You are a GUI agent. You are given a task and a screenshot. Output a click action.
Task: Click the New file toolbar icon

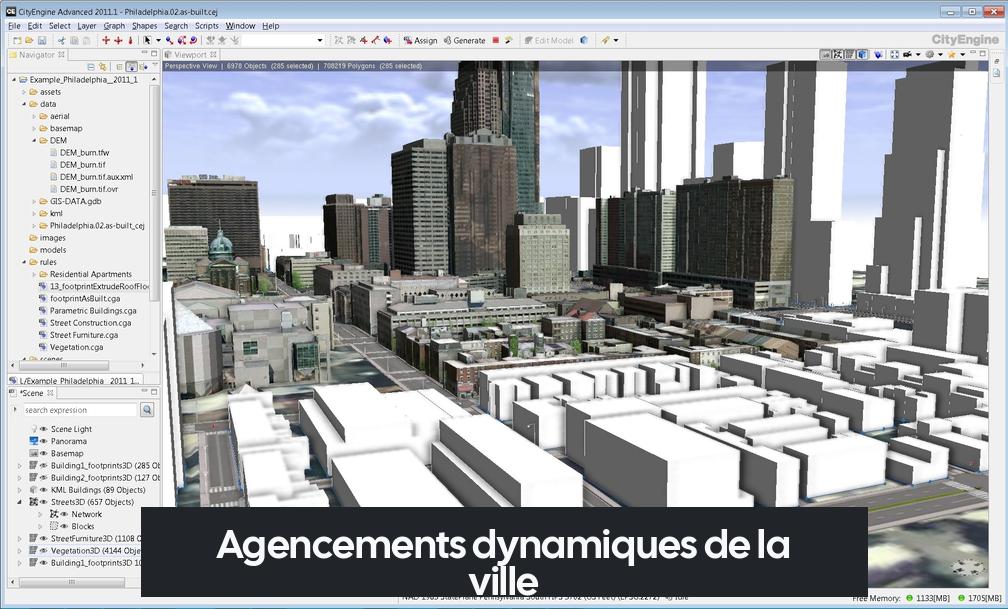[17, 41]
